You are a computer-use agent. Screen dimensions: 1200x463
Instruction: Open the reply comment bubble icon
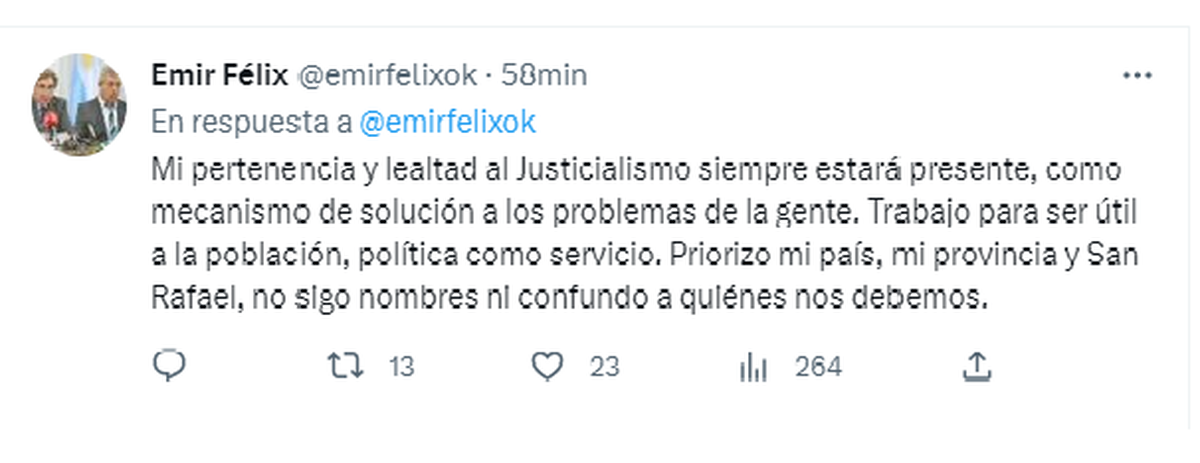point(166,367)
